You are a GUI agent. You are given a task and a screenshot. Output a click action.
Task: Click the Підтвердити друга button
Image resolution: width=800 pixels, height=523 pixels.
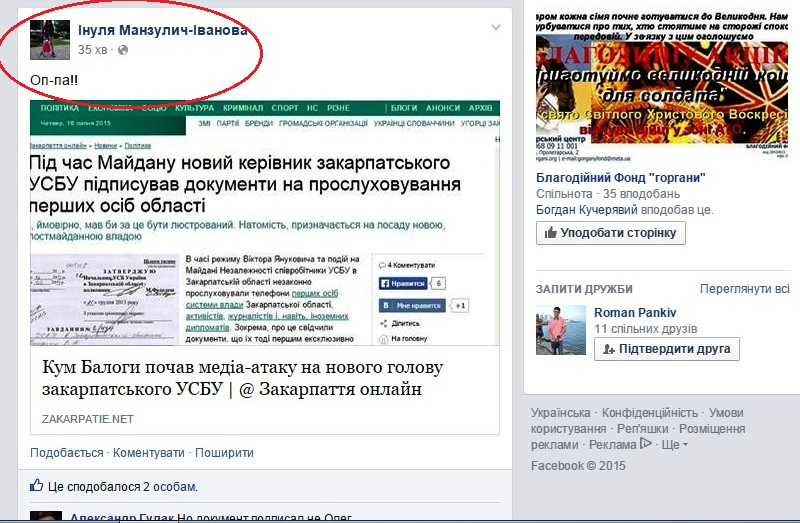[666, 349]
